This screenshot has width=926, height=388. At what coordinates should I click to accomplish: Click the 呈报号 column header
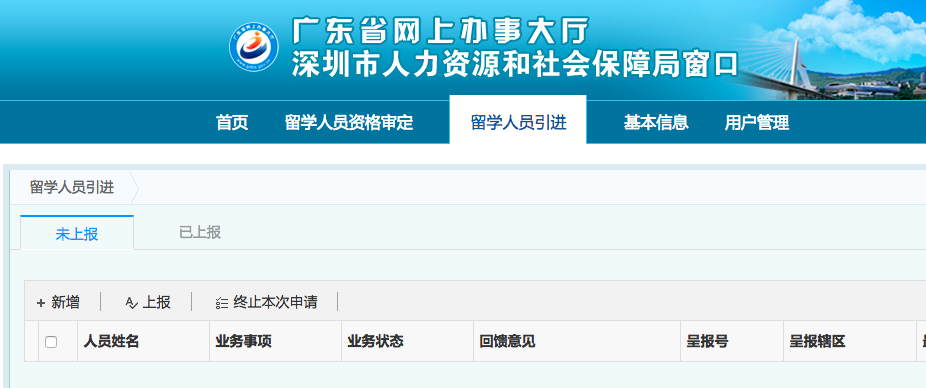click(707, 341)
